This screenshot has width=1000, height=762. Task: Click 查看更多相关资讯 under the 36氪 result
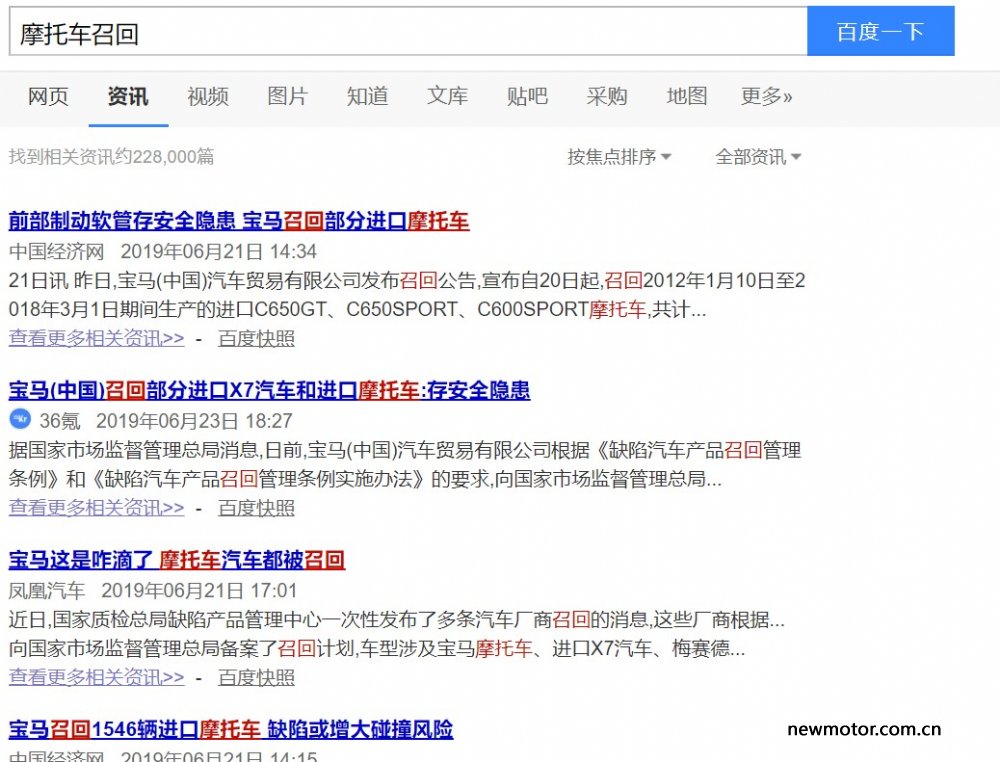[x=96, y=508]
